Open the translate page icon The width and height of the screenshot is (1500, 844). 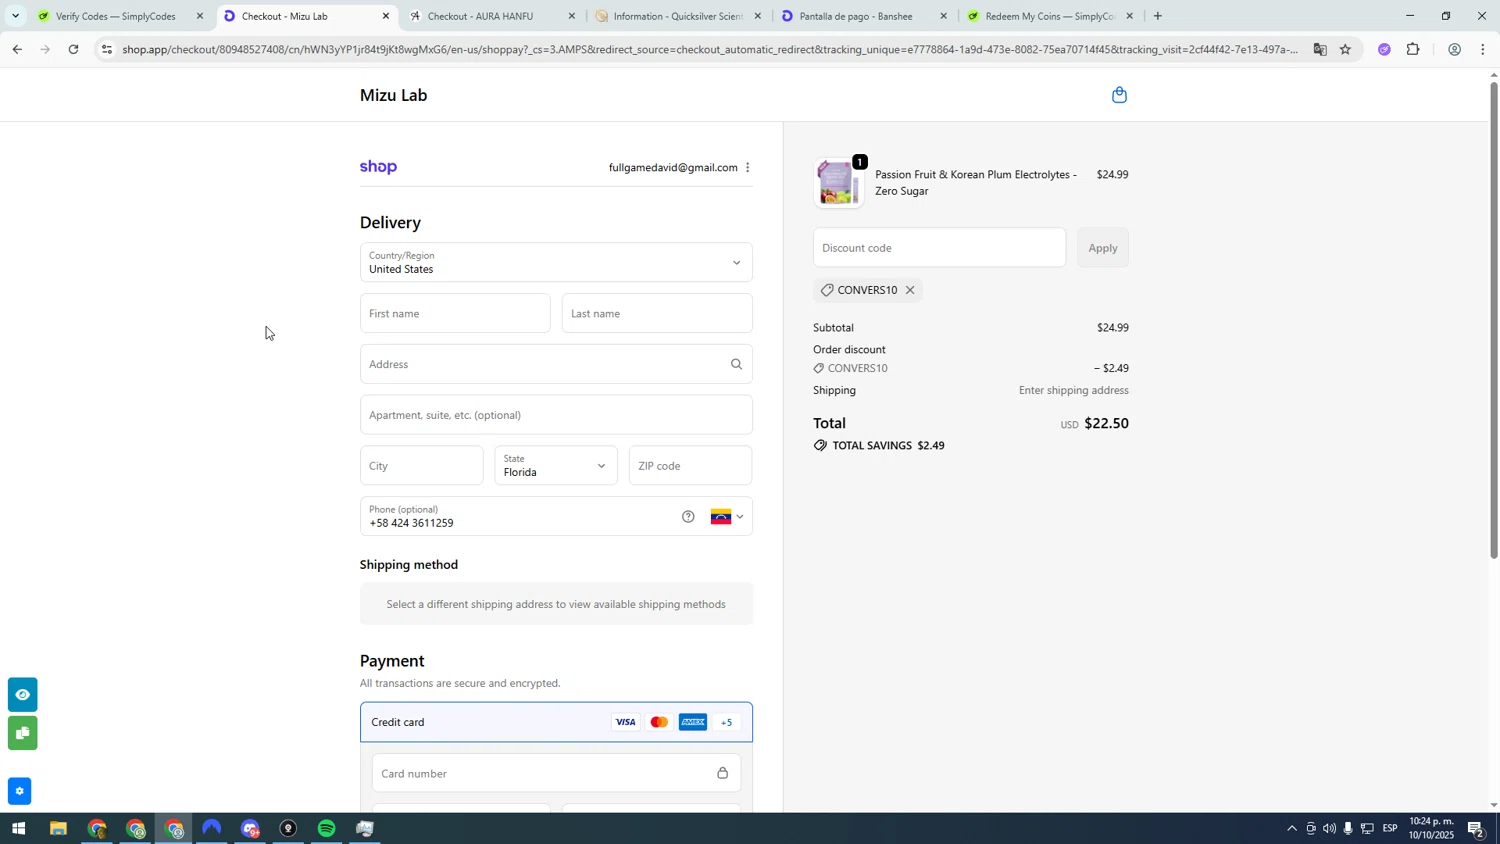[1319, 49]
